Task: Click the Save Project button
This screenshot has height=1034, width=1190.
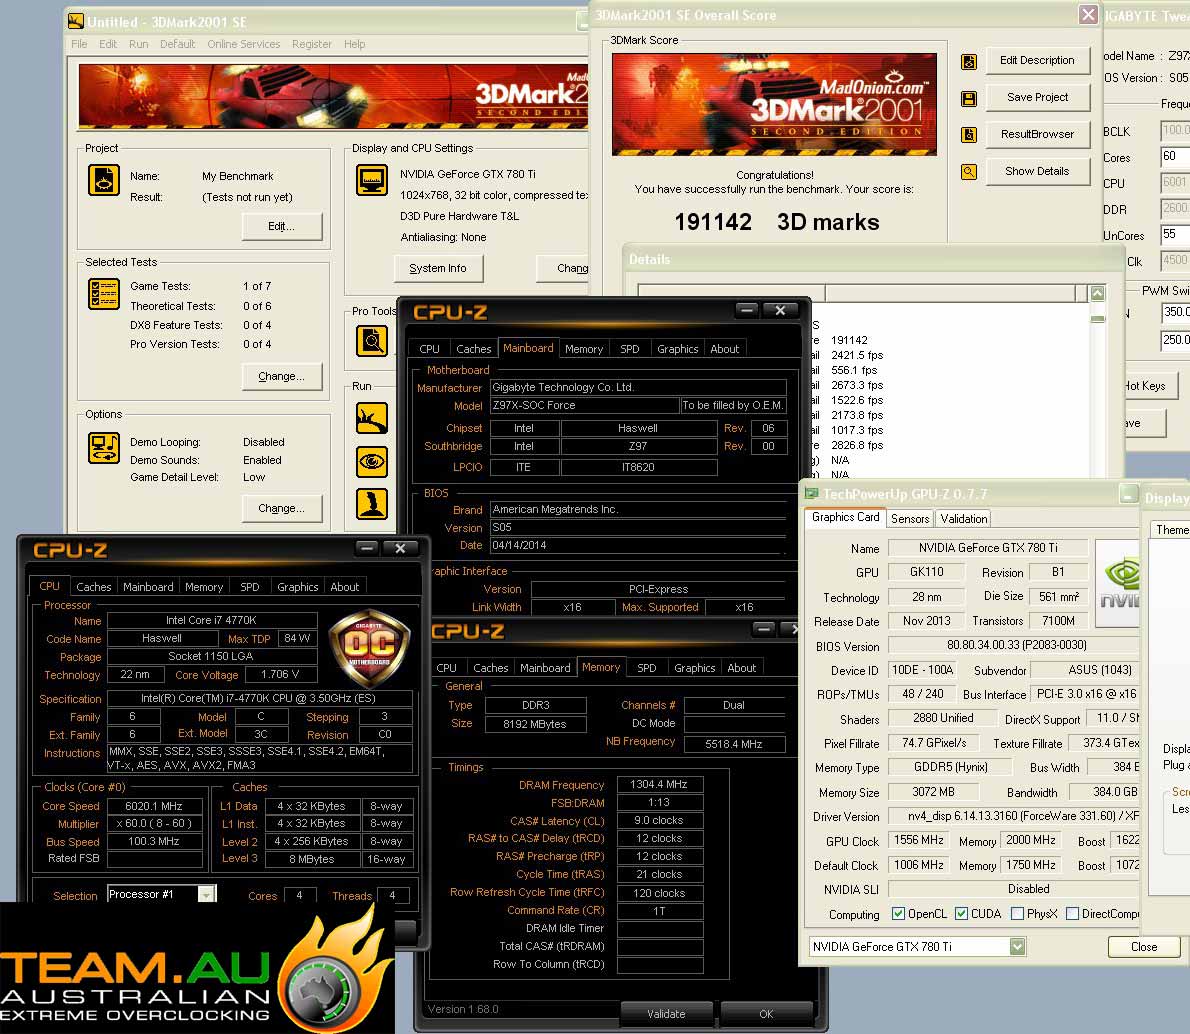Action: [1037, 97]
